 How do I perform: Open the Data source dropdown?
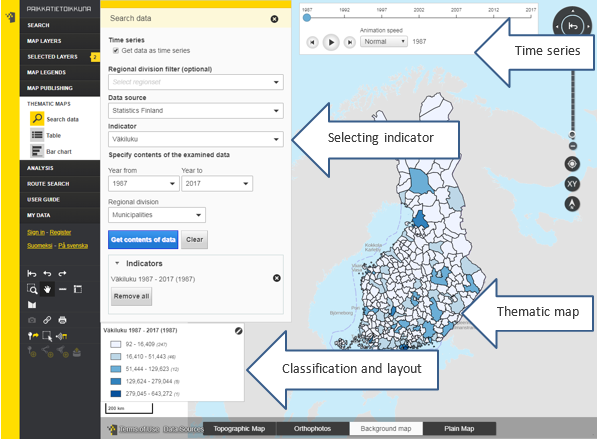tap(196, 111)
